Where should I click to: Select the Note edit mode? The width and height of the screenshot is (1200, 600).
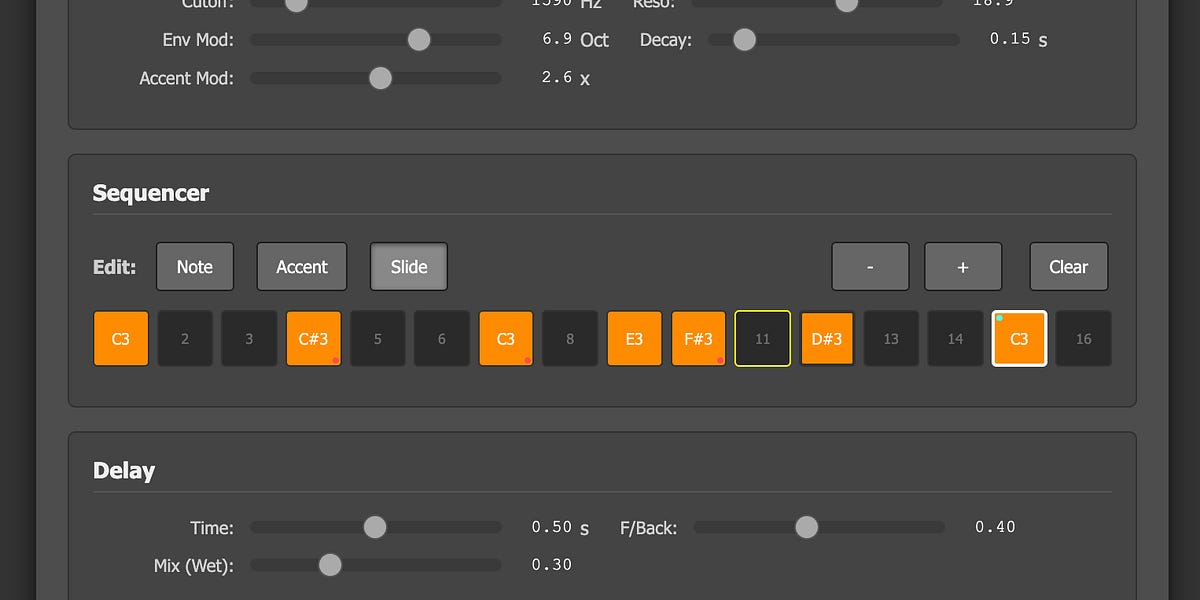click(x=195, y=267)
